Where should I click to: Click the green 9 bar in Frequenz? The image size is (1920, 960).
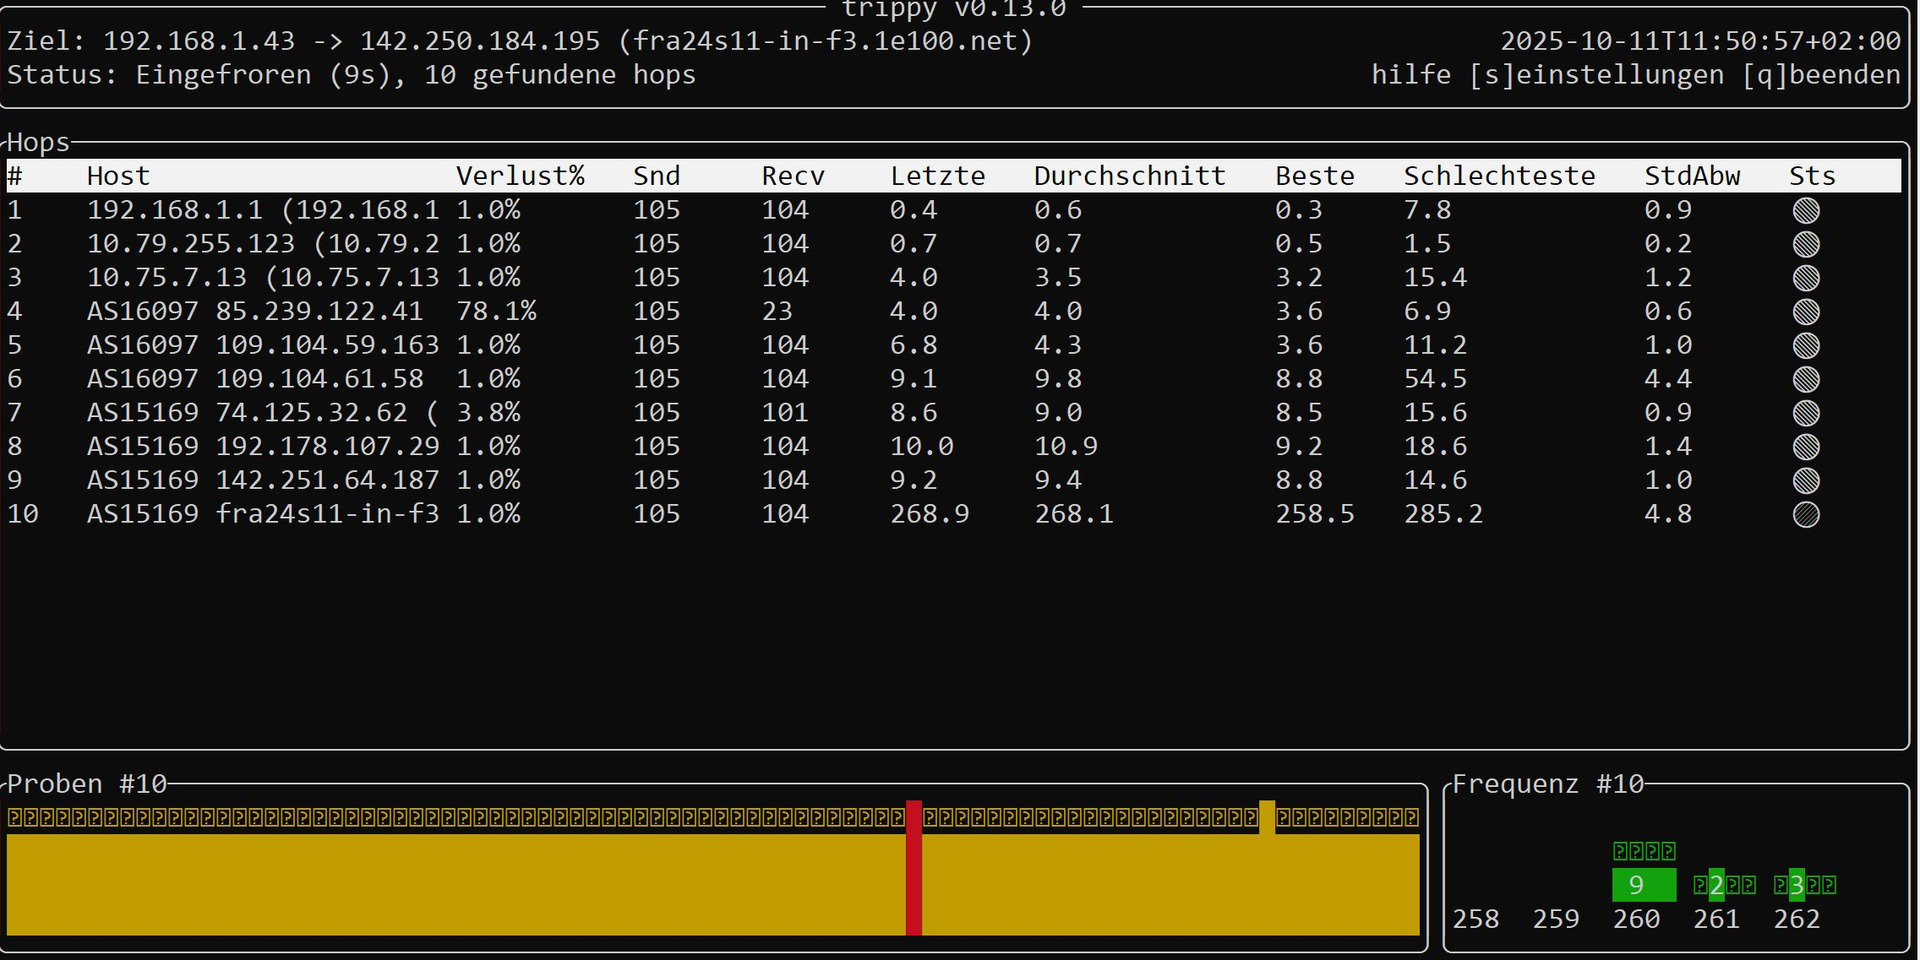[1644, 885]
